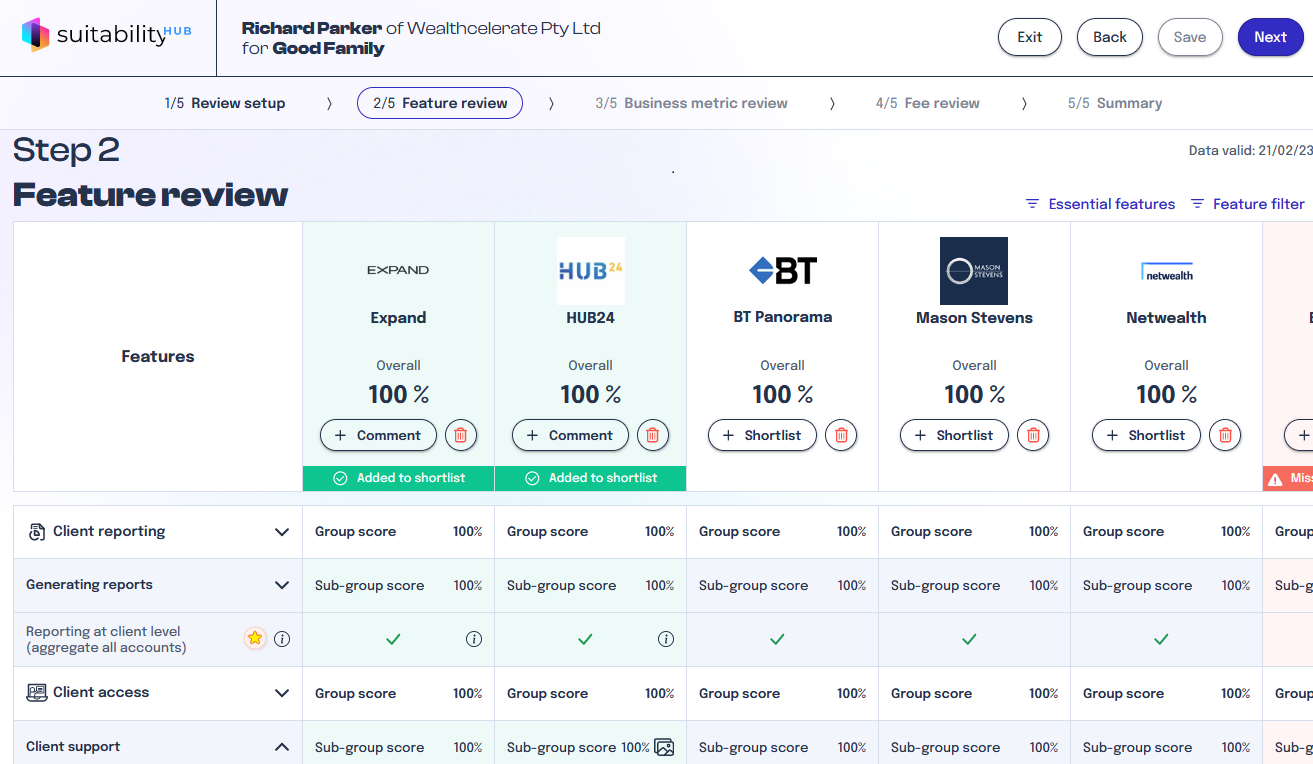Delete HUB24 platform using trash icon
Viewport: 1313px width, 764px height.
click(653, 435)
